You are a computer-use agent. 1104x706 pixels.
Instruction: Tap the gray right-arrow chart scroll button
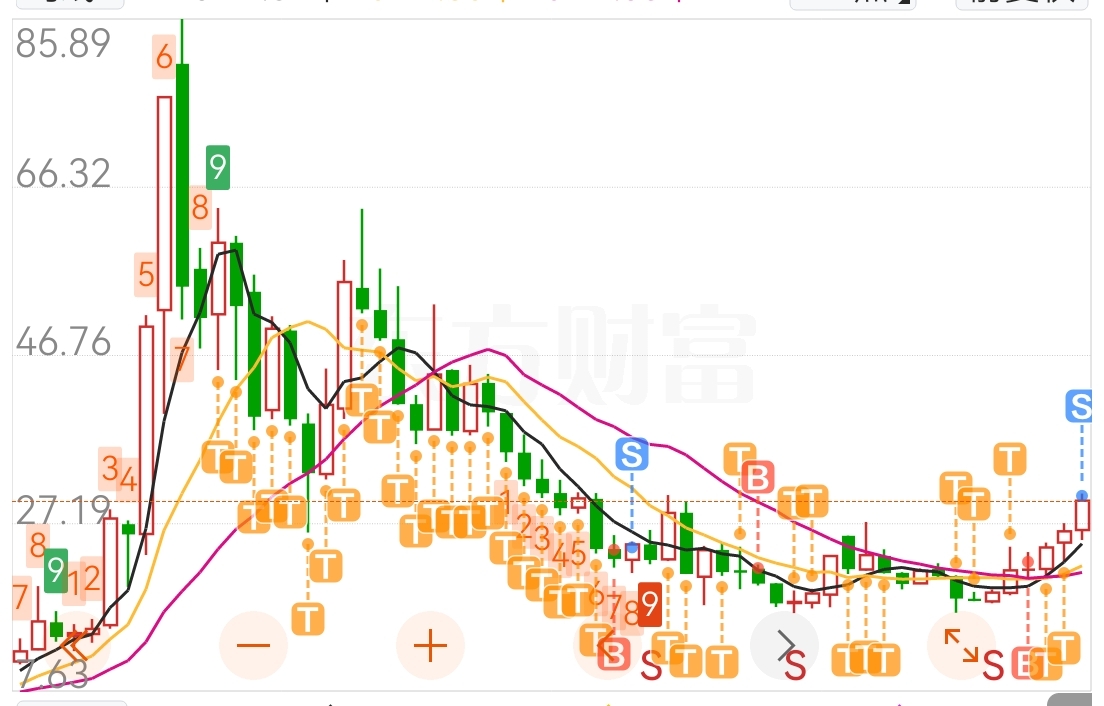click(784, 645)
